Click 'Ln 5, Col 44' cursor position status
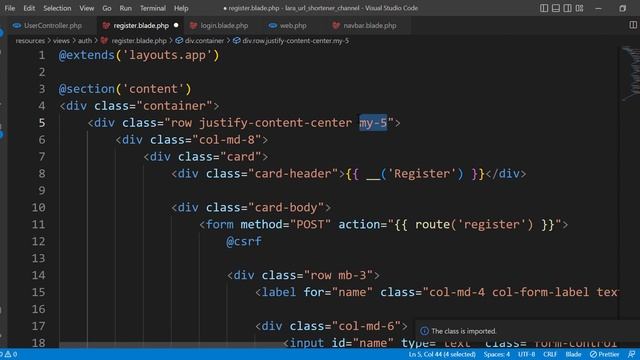The width and height of the screenshot is (640, 360). pos(442,354)
